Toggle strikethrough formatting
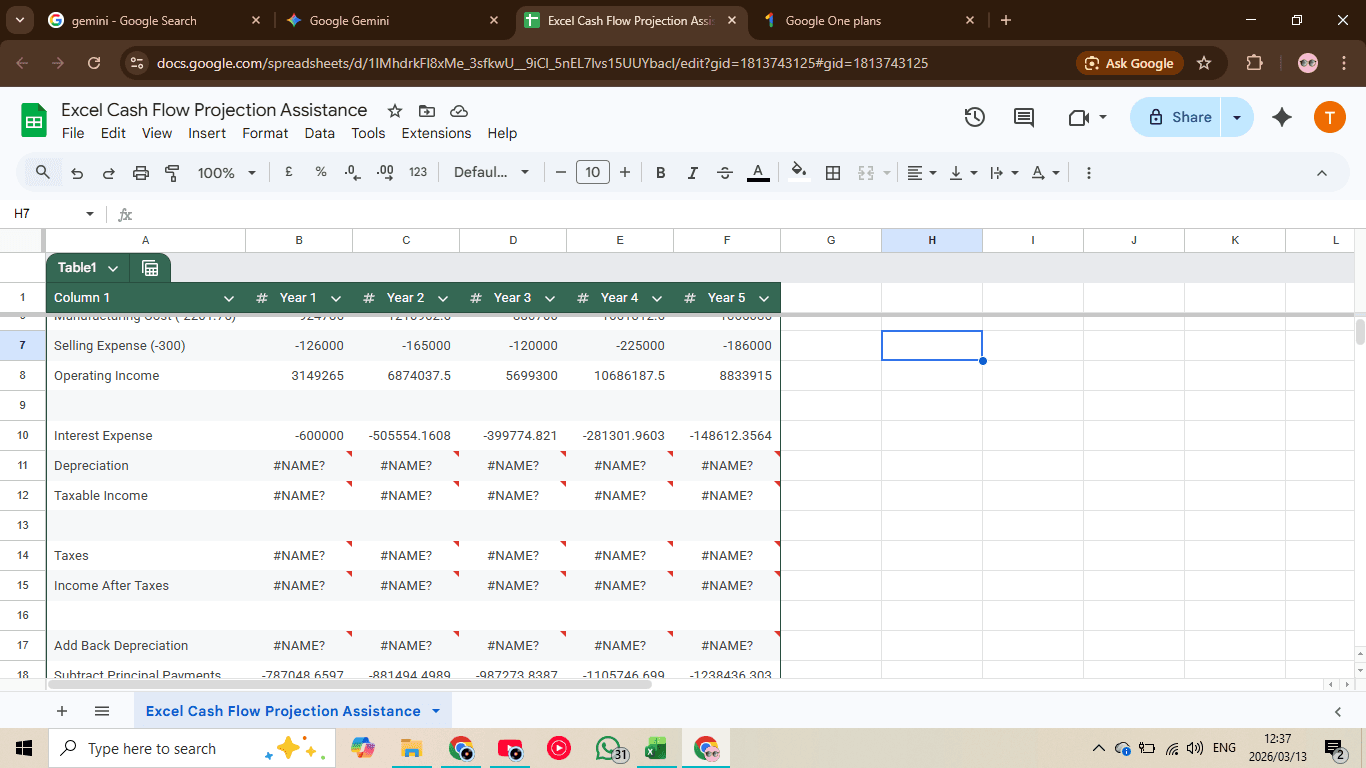Image resolution: width=1366 pixels, height=768 pixels. coord(725,173)
